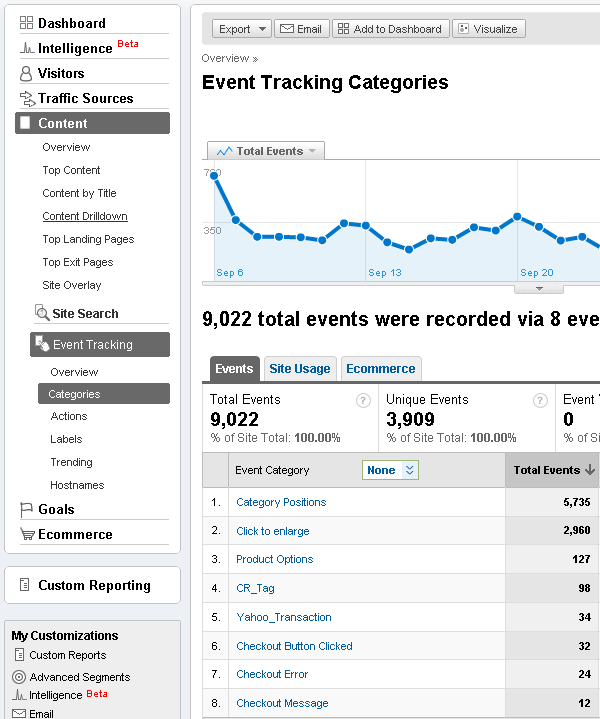Click the Site Search magnifier icon
Image resolution: width=600 pixels, height=719 pixels.
point(41,313)
